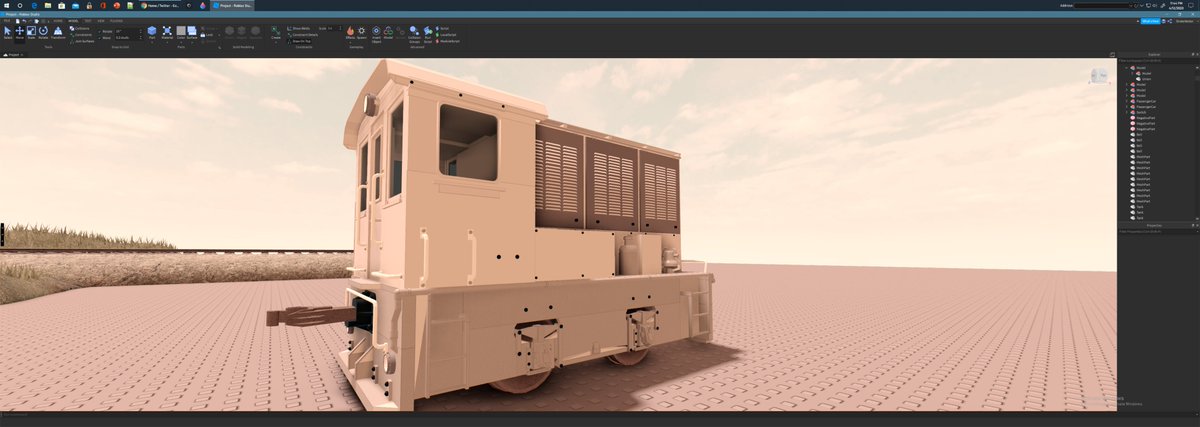
Task: Click the Negate solid modeling button
Action: (242, 33)
